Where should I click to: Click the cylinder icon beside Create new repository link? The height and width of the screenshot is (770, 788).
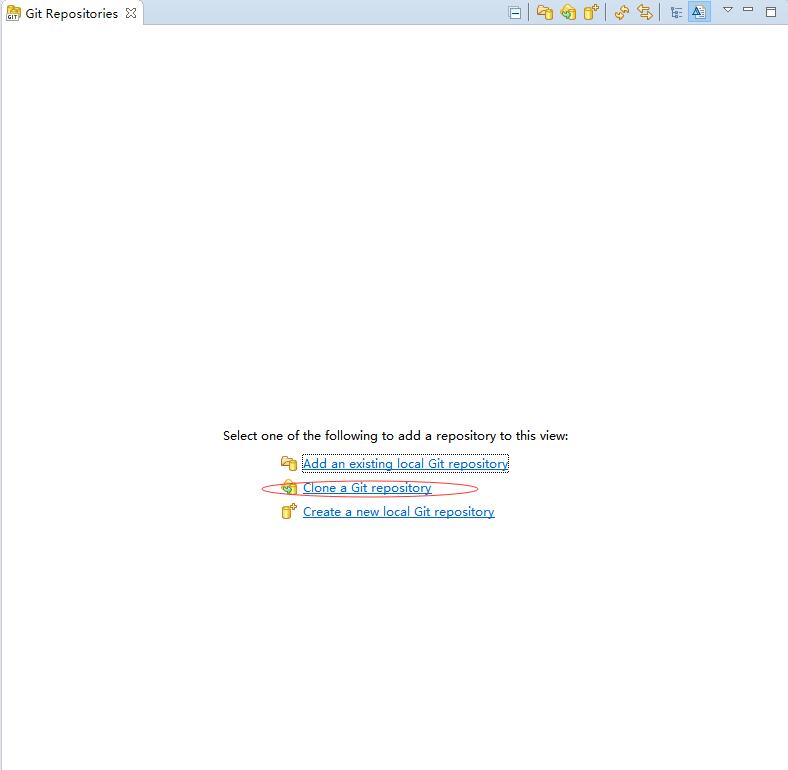(289, 511)
